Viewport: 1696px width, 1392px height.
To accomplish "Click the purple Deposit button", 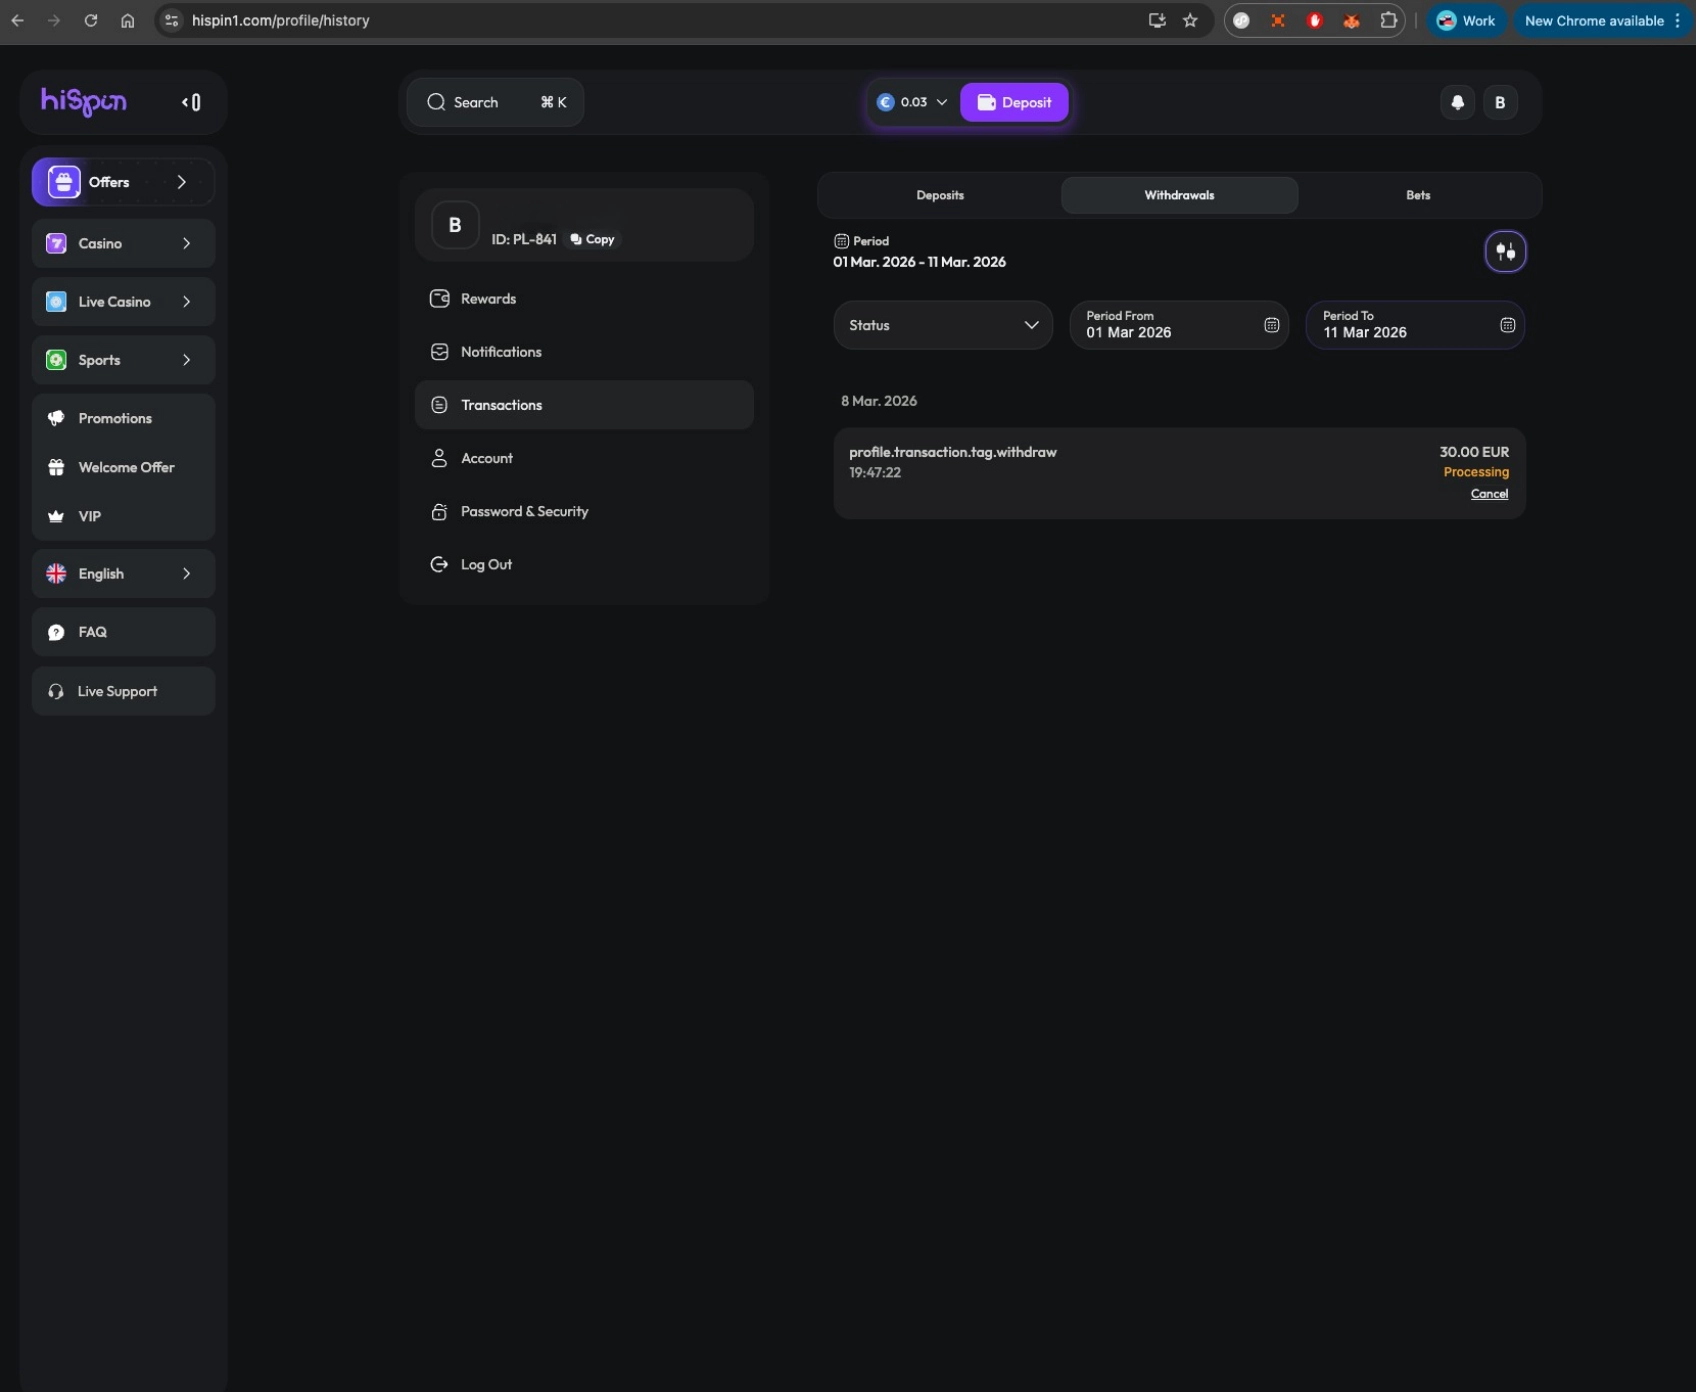I will [x=1014, y=102].
